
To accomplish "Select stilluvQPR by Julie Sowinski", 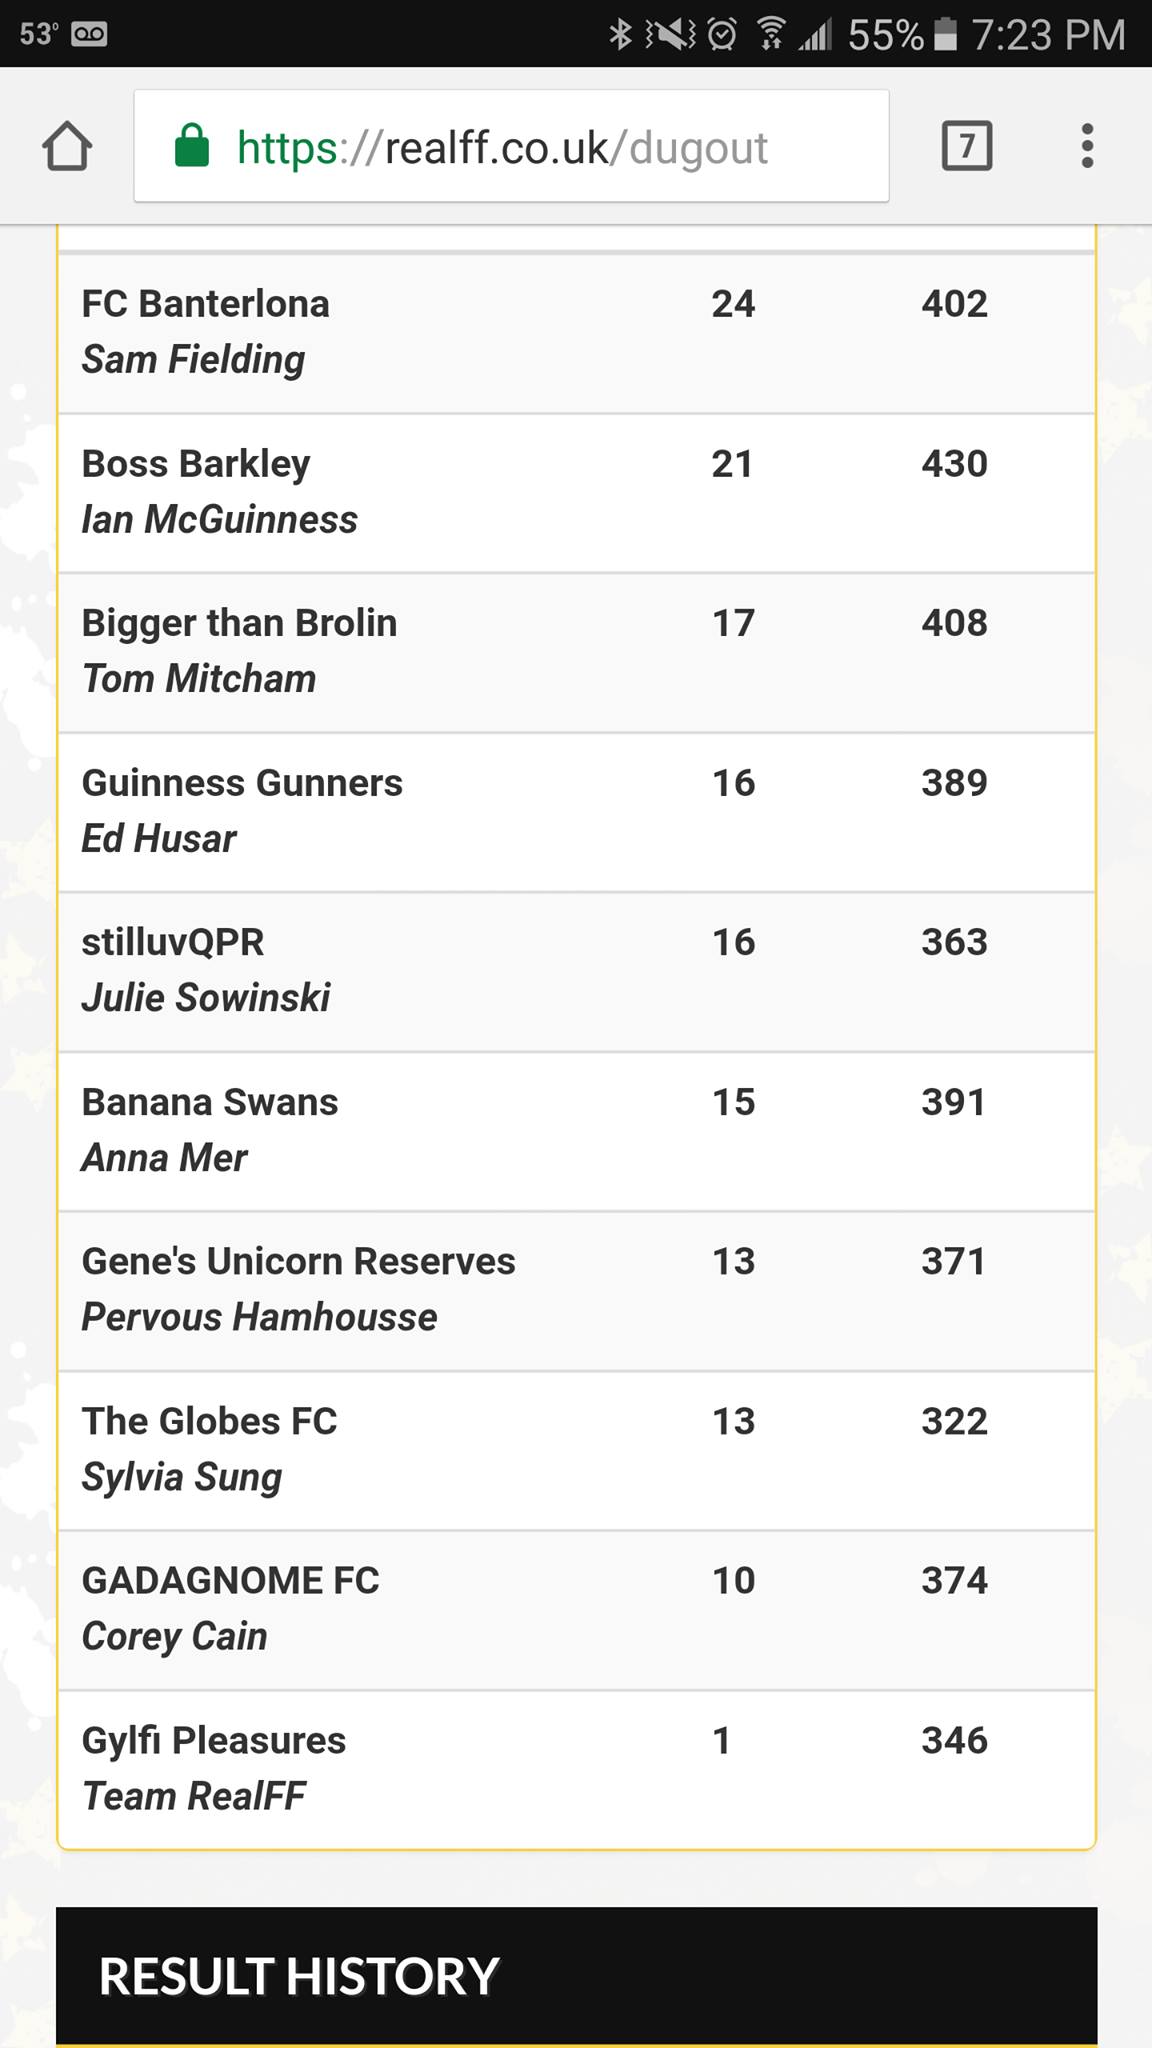I will (x=577, y=971).
